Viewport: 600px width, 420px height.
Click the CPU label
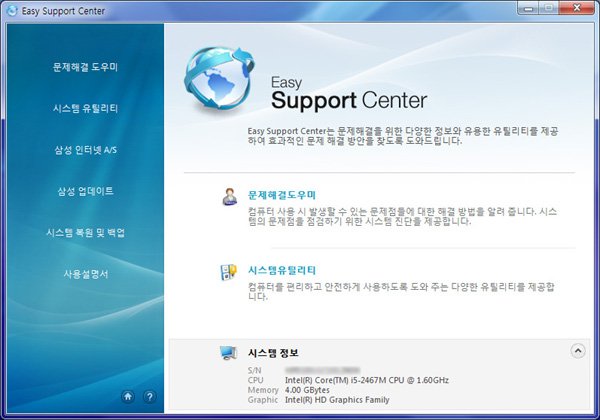(256, 380)
